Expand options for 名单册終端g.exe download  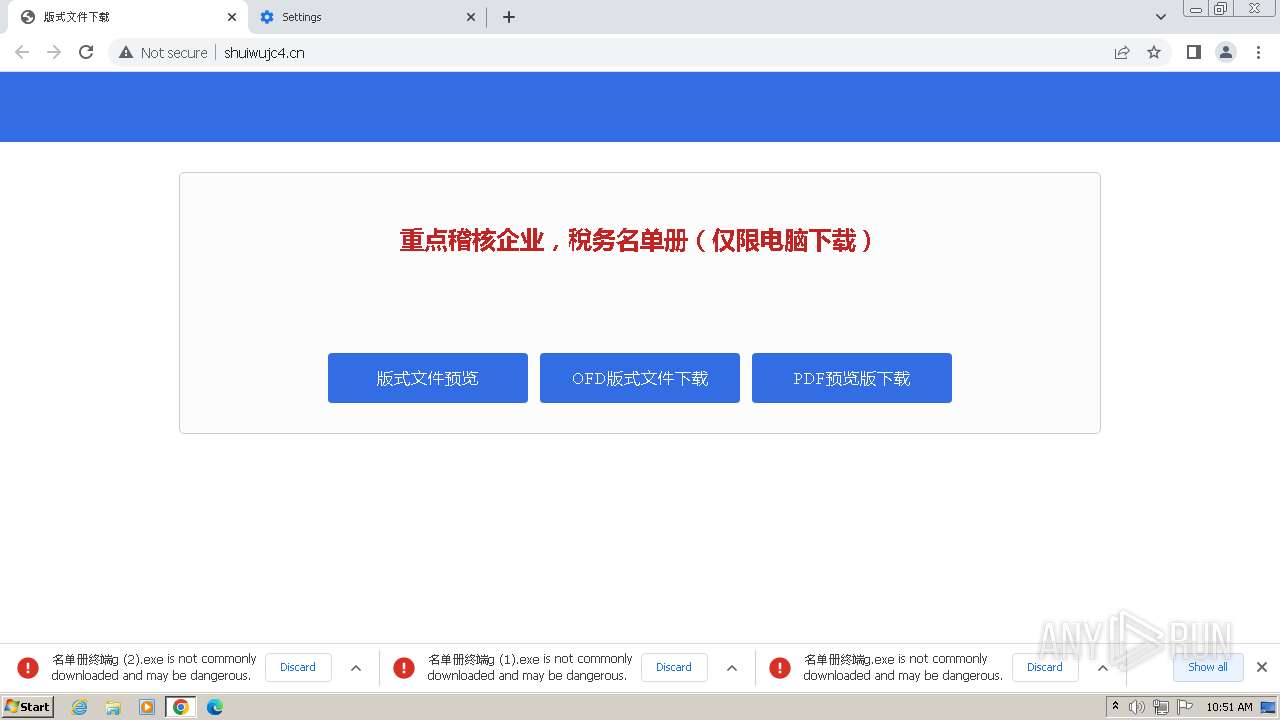pyautogui.click(x=1103, y=668)
